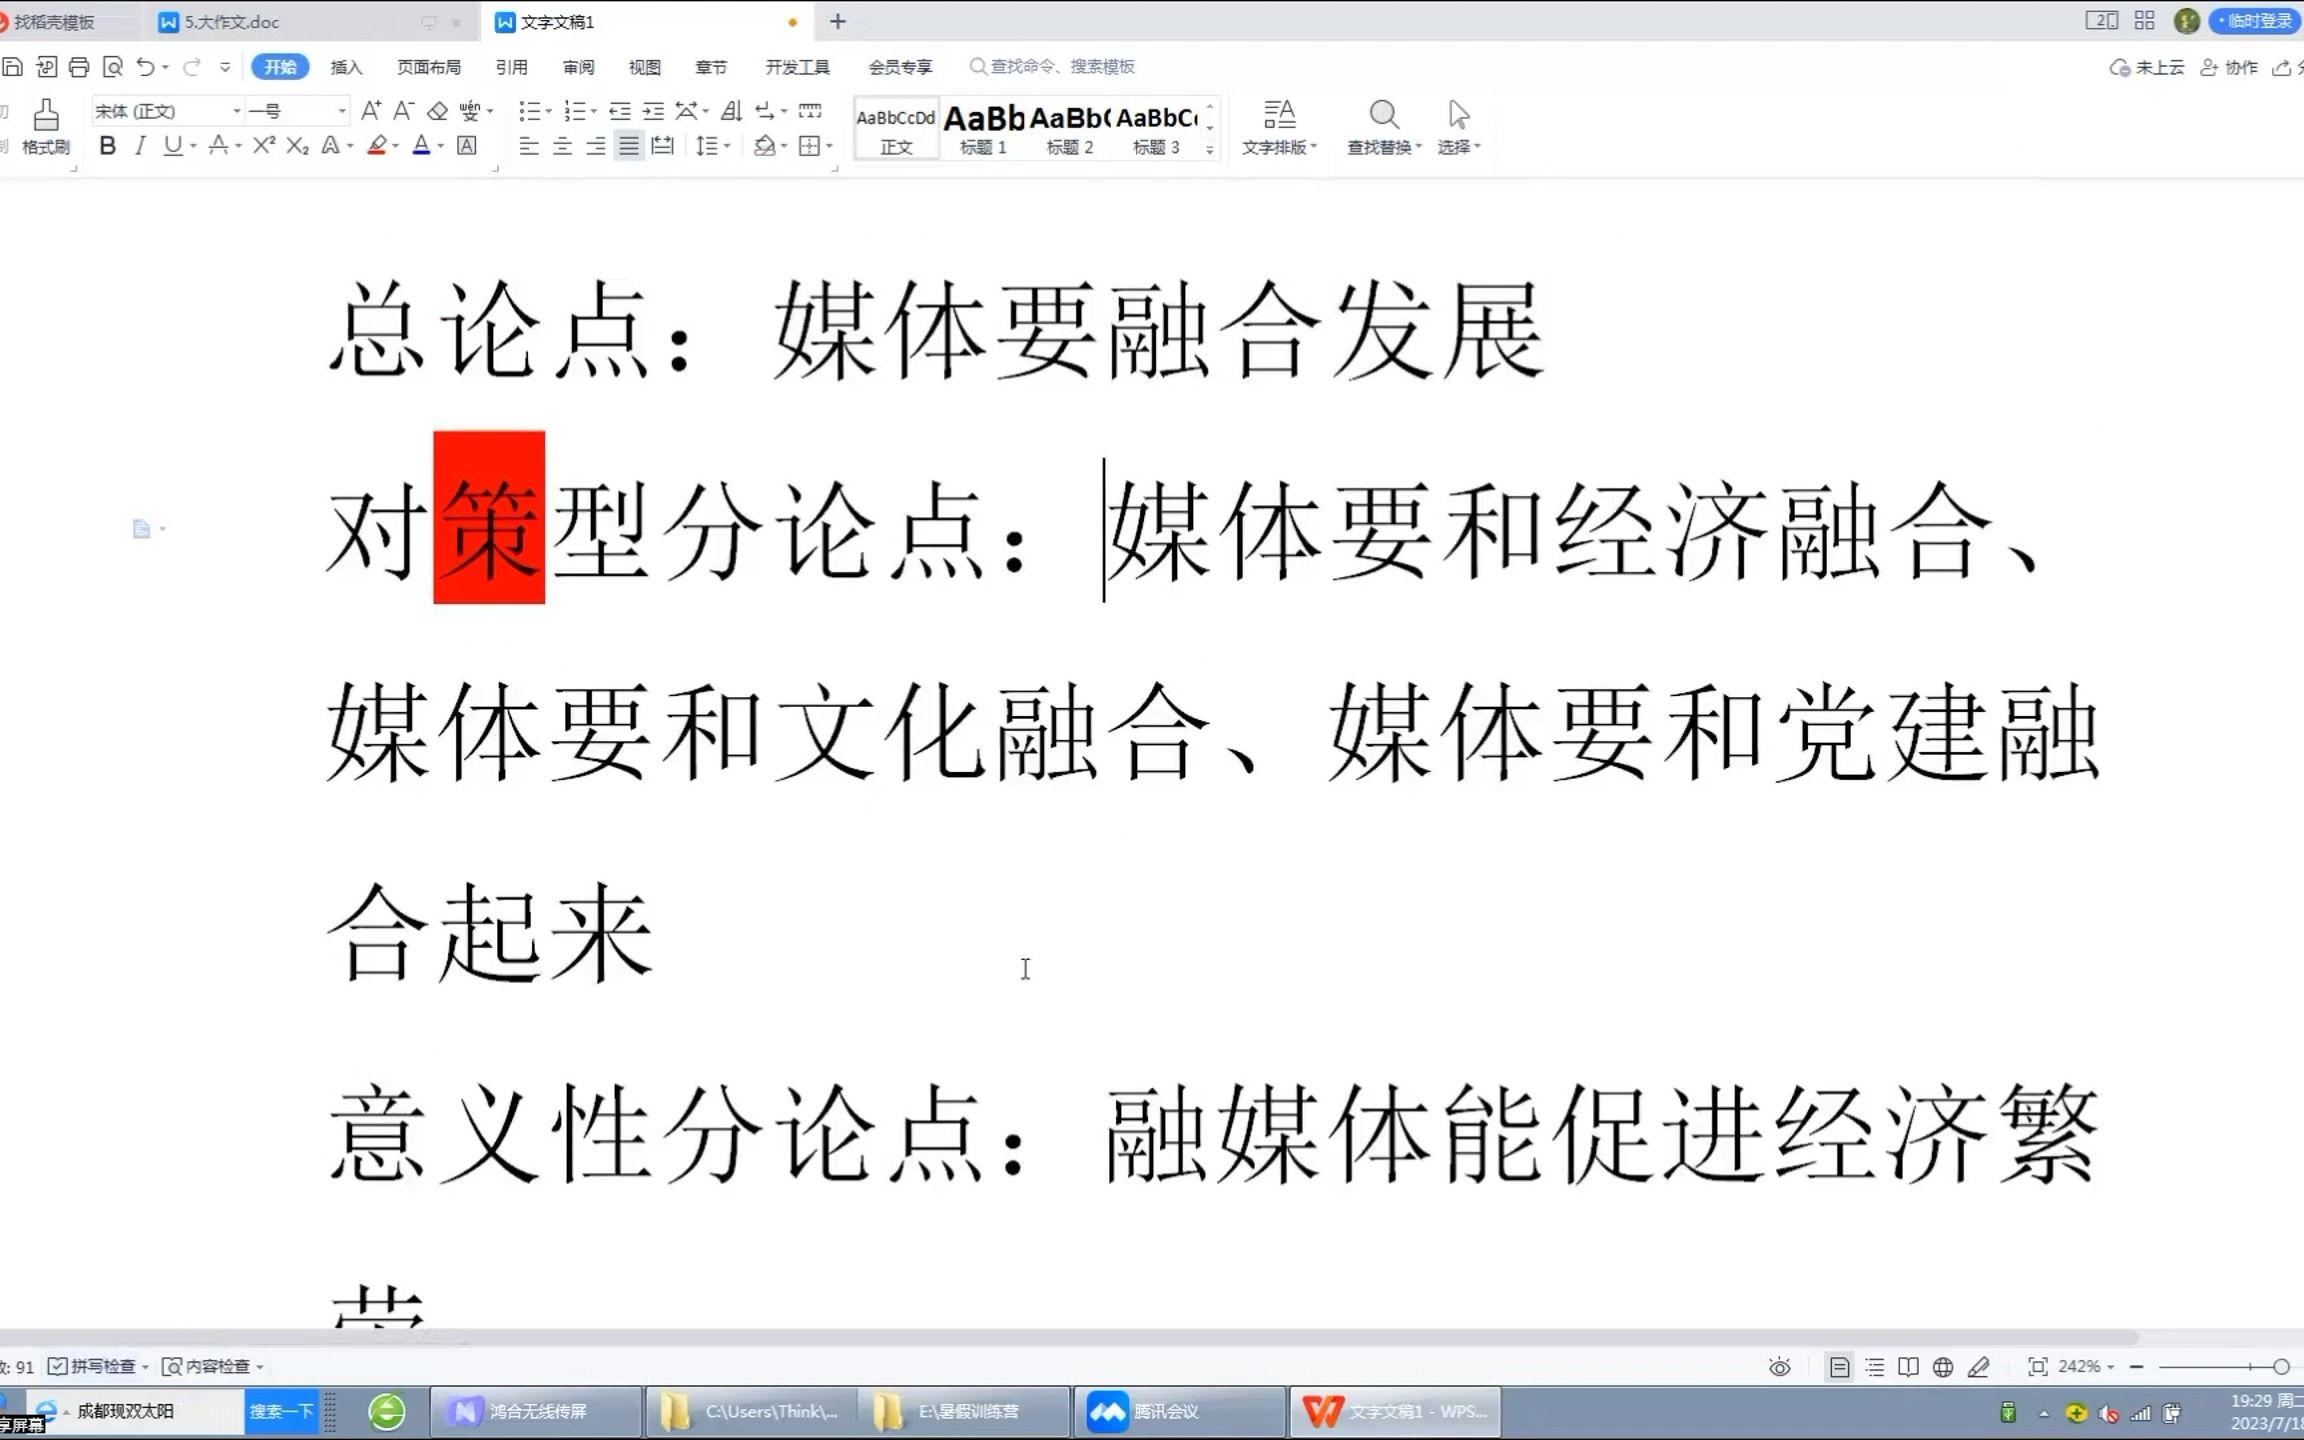Click text highlight color swatch
Screen dimensions: 2304x1440
tap(377, 146)
